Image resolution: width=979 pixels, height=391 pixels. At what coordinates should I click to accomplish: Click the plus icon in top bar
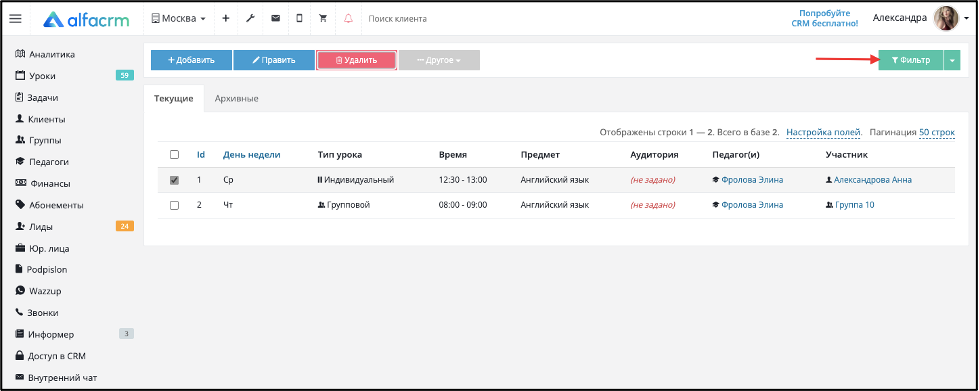pos(225,19)
